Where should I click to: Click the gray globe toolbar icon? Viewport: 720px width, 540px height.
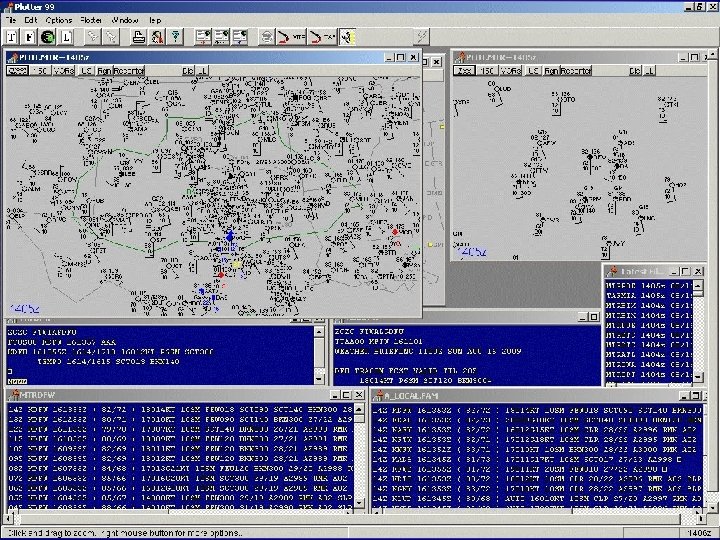[x=266, y=37]
